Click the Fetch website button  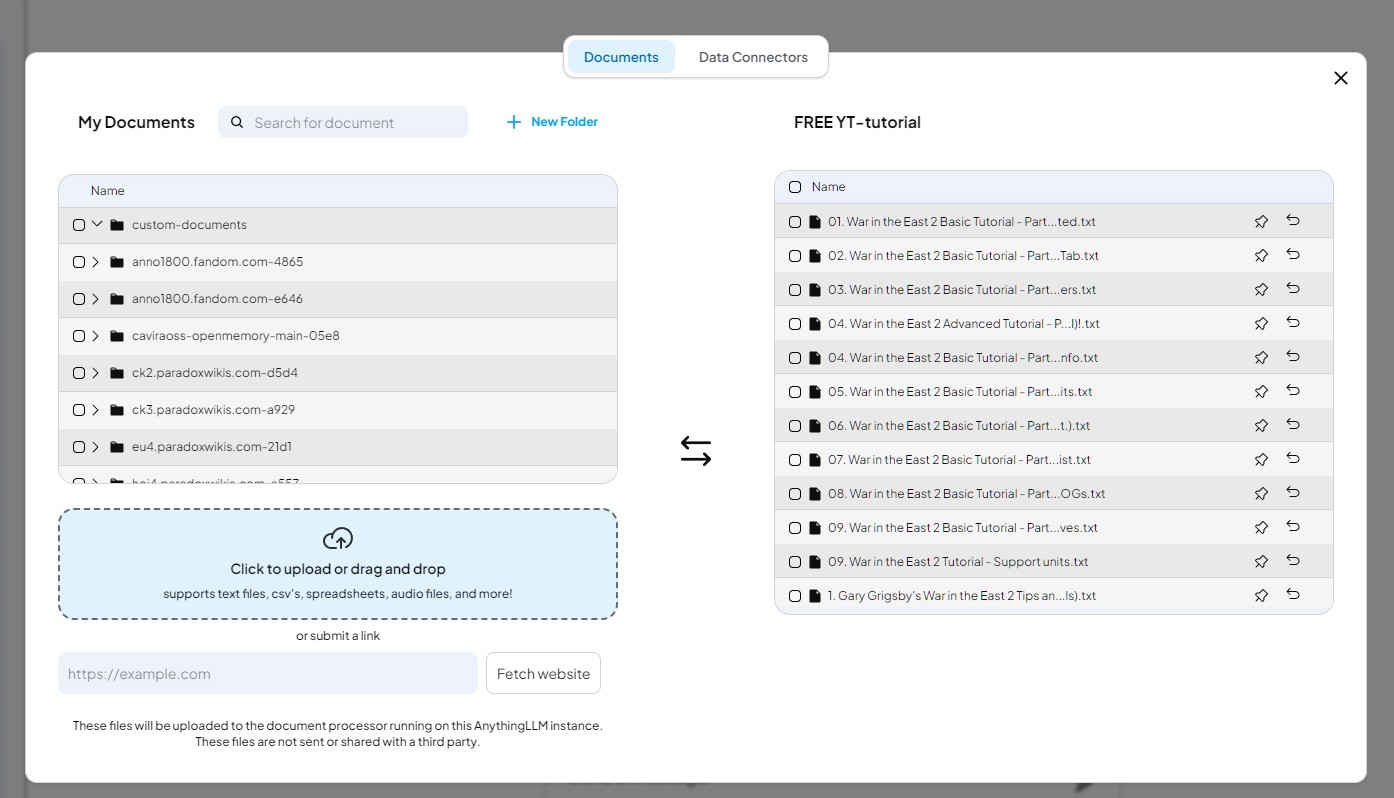pos(543,674)
